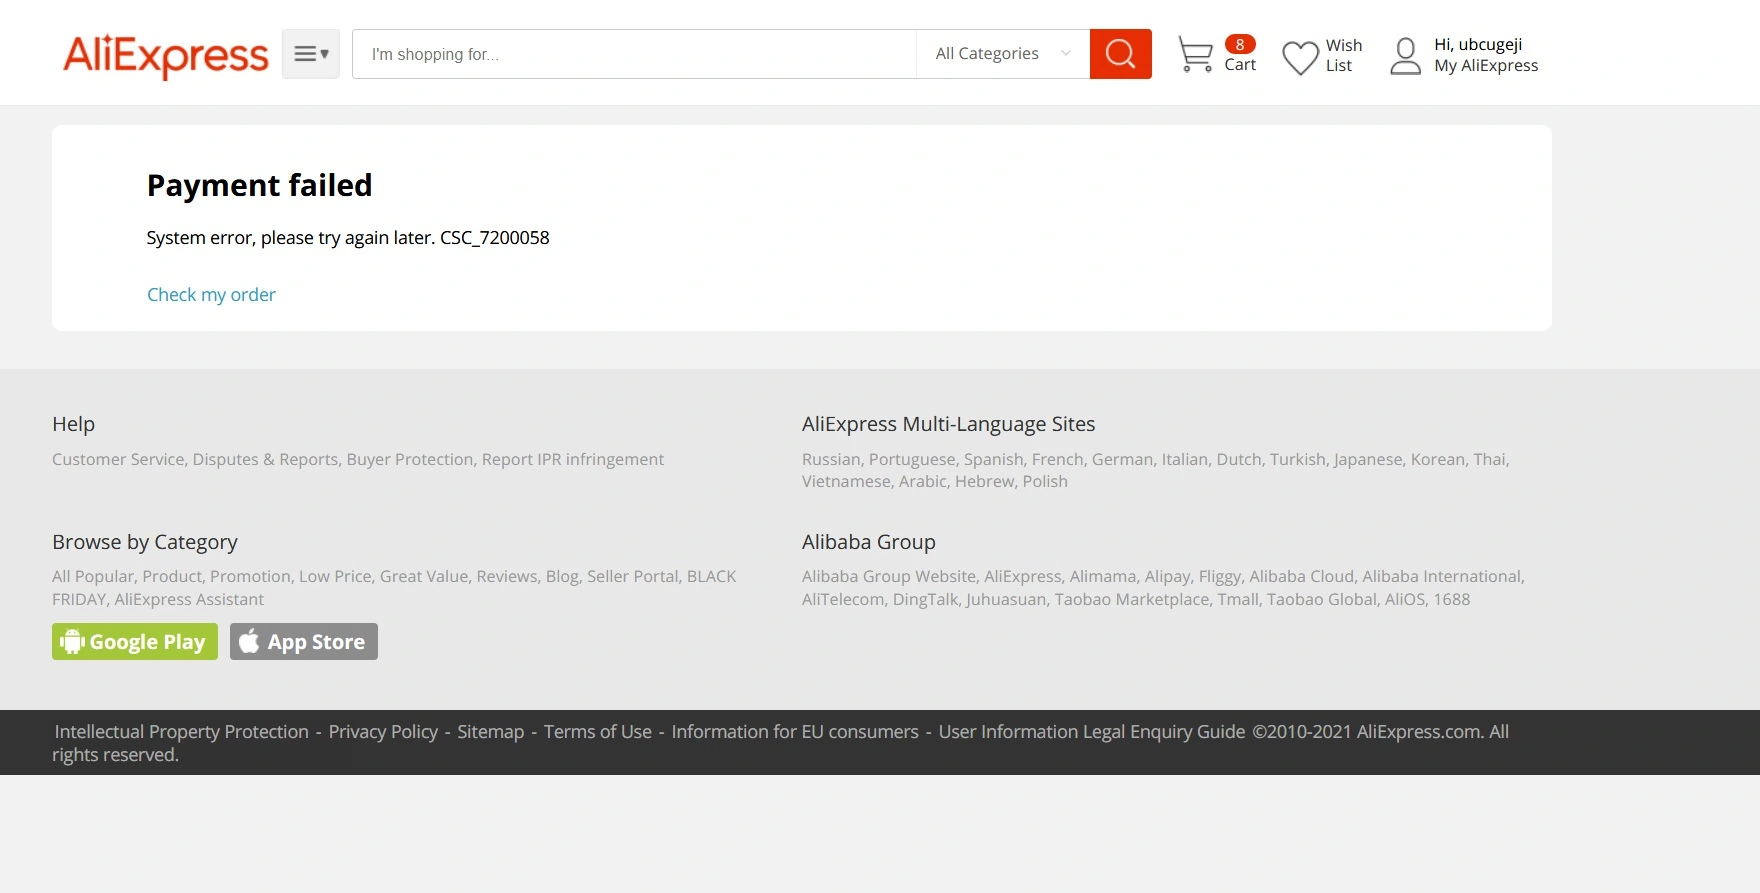Switch to the Dutch language site
This screenshot has width=1760, height=893.
1239,459
